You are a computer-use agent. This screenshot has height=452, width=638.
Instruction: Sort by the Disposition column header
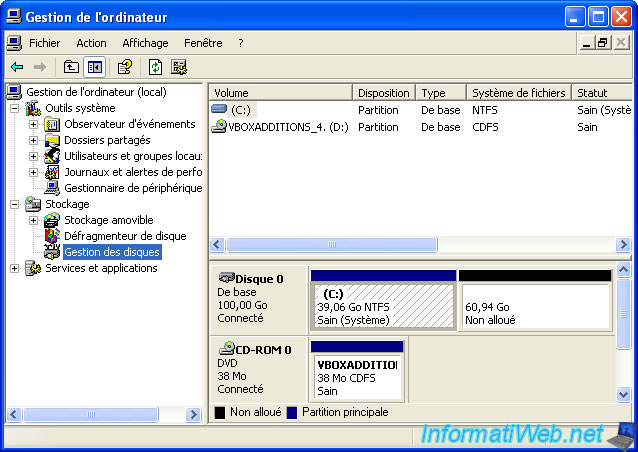384,93
